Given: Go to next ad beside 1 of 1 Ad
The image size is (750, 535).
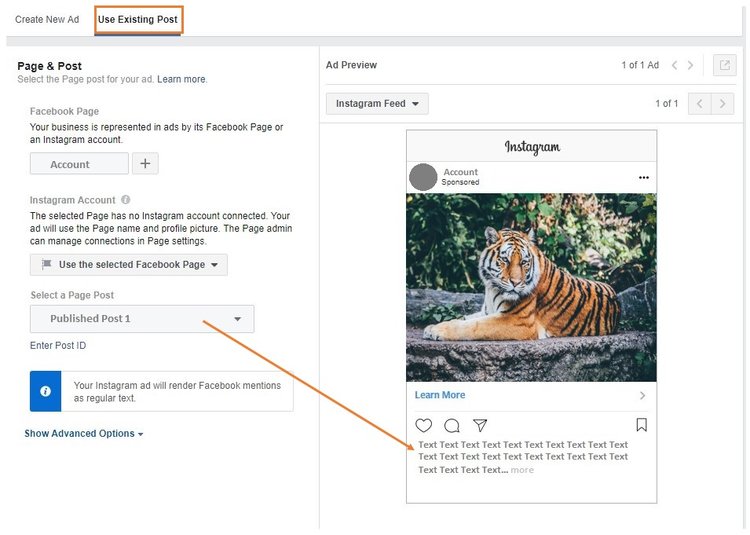Looking at the screenshot, I should point(690,66).
